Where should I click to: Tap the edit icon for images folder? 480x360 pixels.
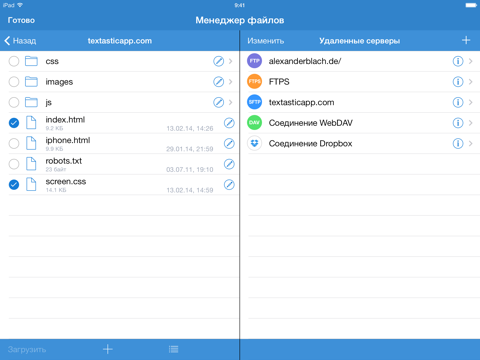pyautogui.click(x=218, y=82)
